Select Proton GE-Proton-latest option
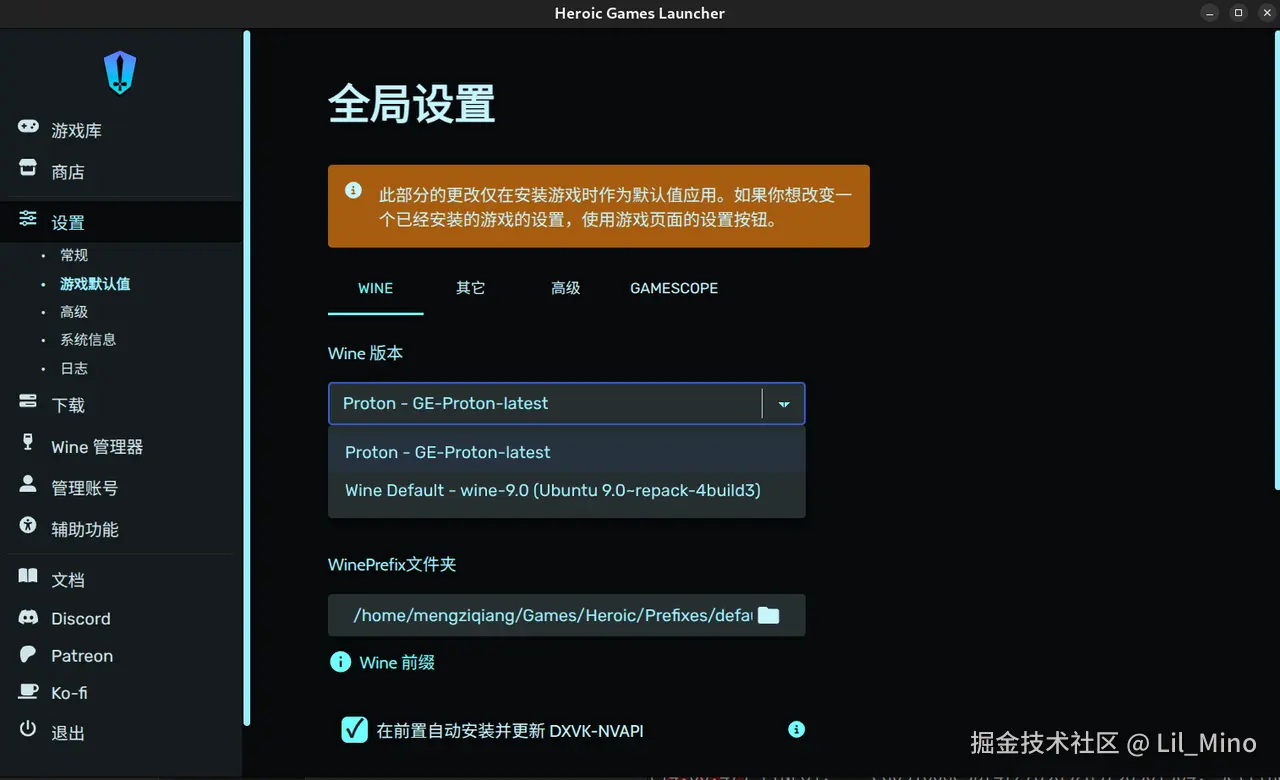Viewport: 1280px width, 780px height. [446, 452]
